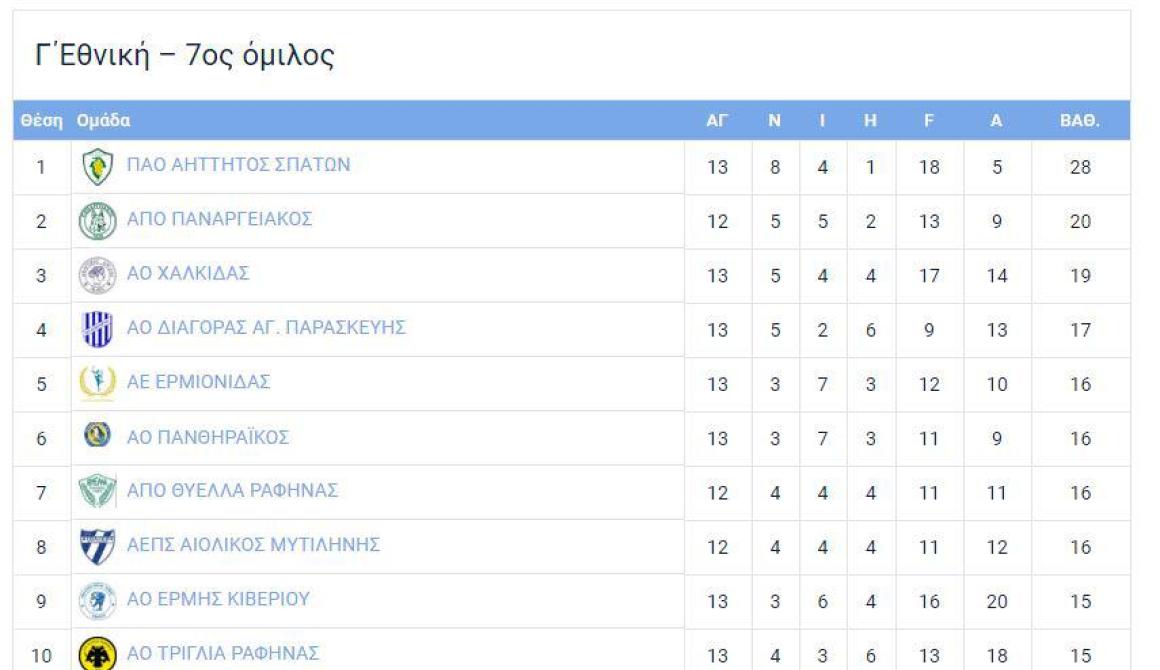Screen dimensions: 1160x670
Task: Click the ΑΟ ΠΑΝΘΗΡΑΪΚΟΣ badge
Action: (x=98, y=436)
